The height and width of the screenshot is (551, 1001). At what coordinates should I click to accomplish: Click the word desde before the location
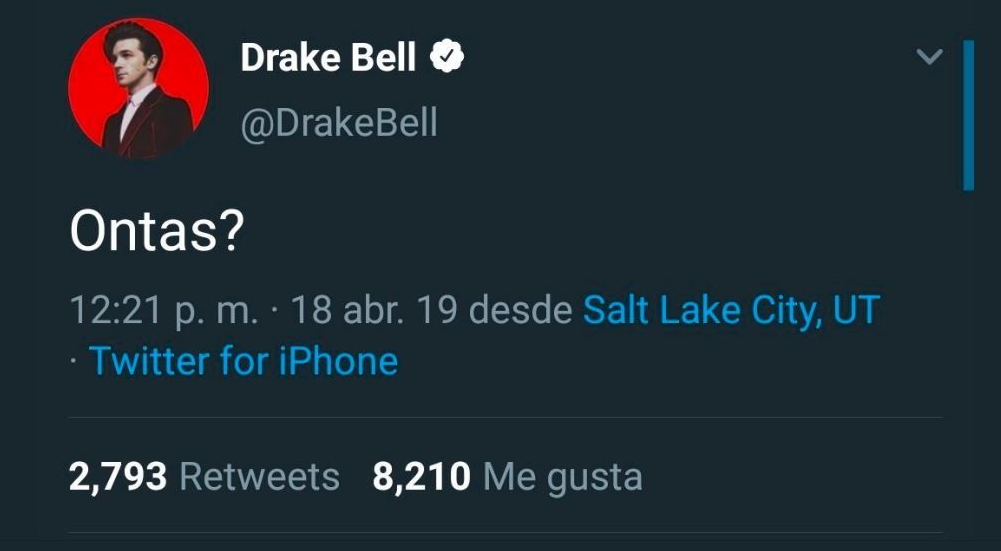tap(520, 310)
